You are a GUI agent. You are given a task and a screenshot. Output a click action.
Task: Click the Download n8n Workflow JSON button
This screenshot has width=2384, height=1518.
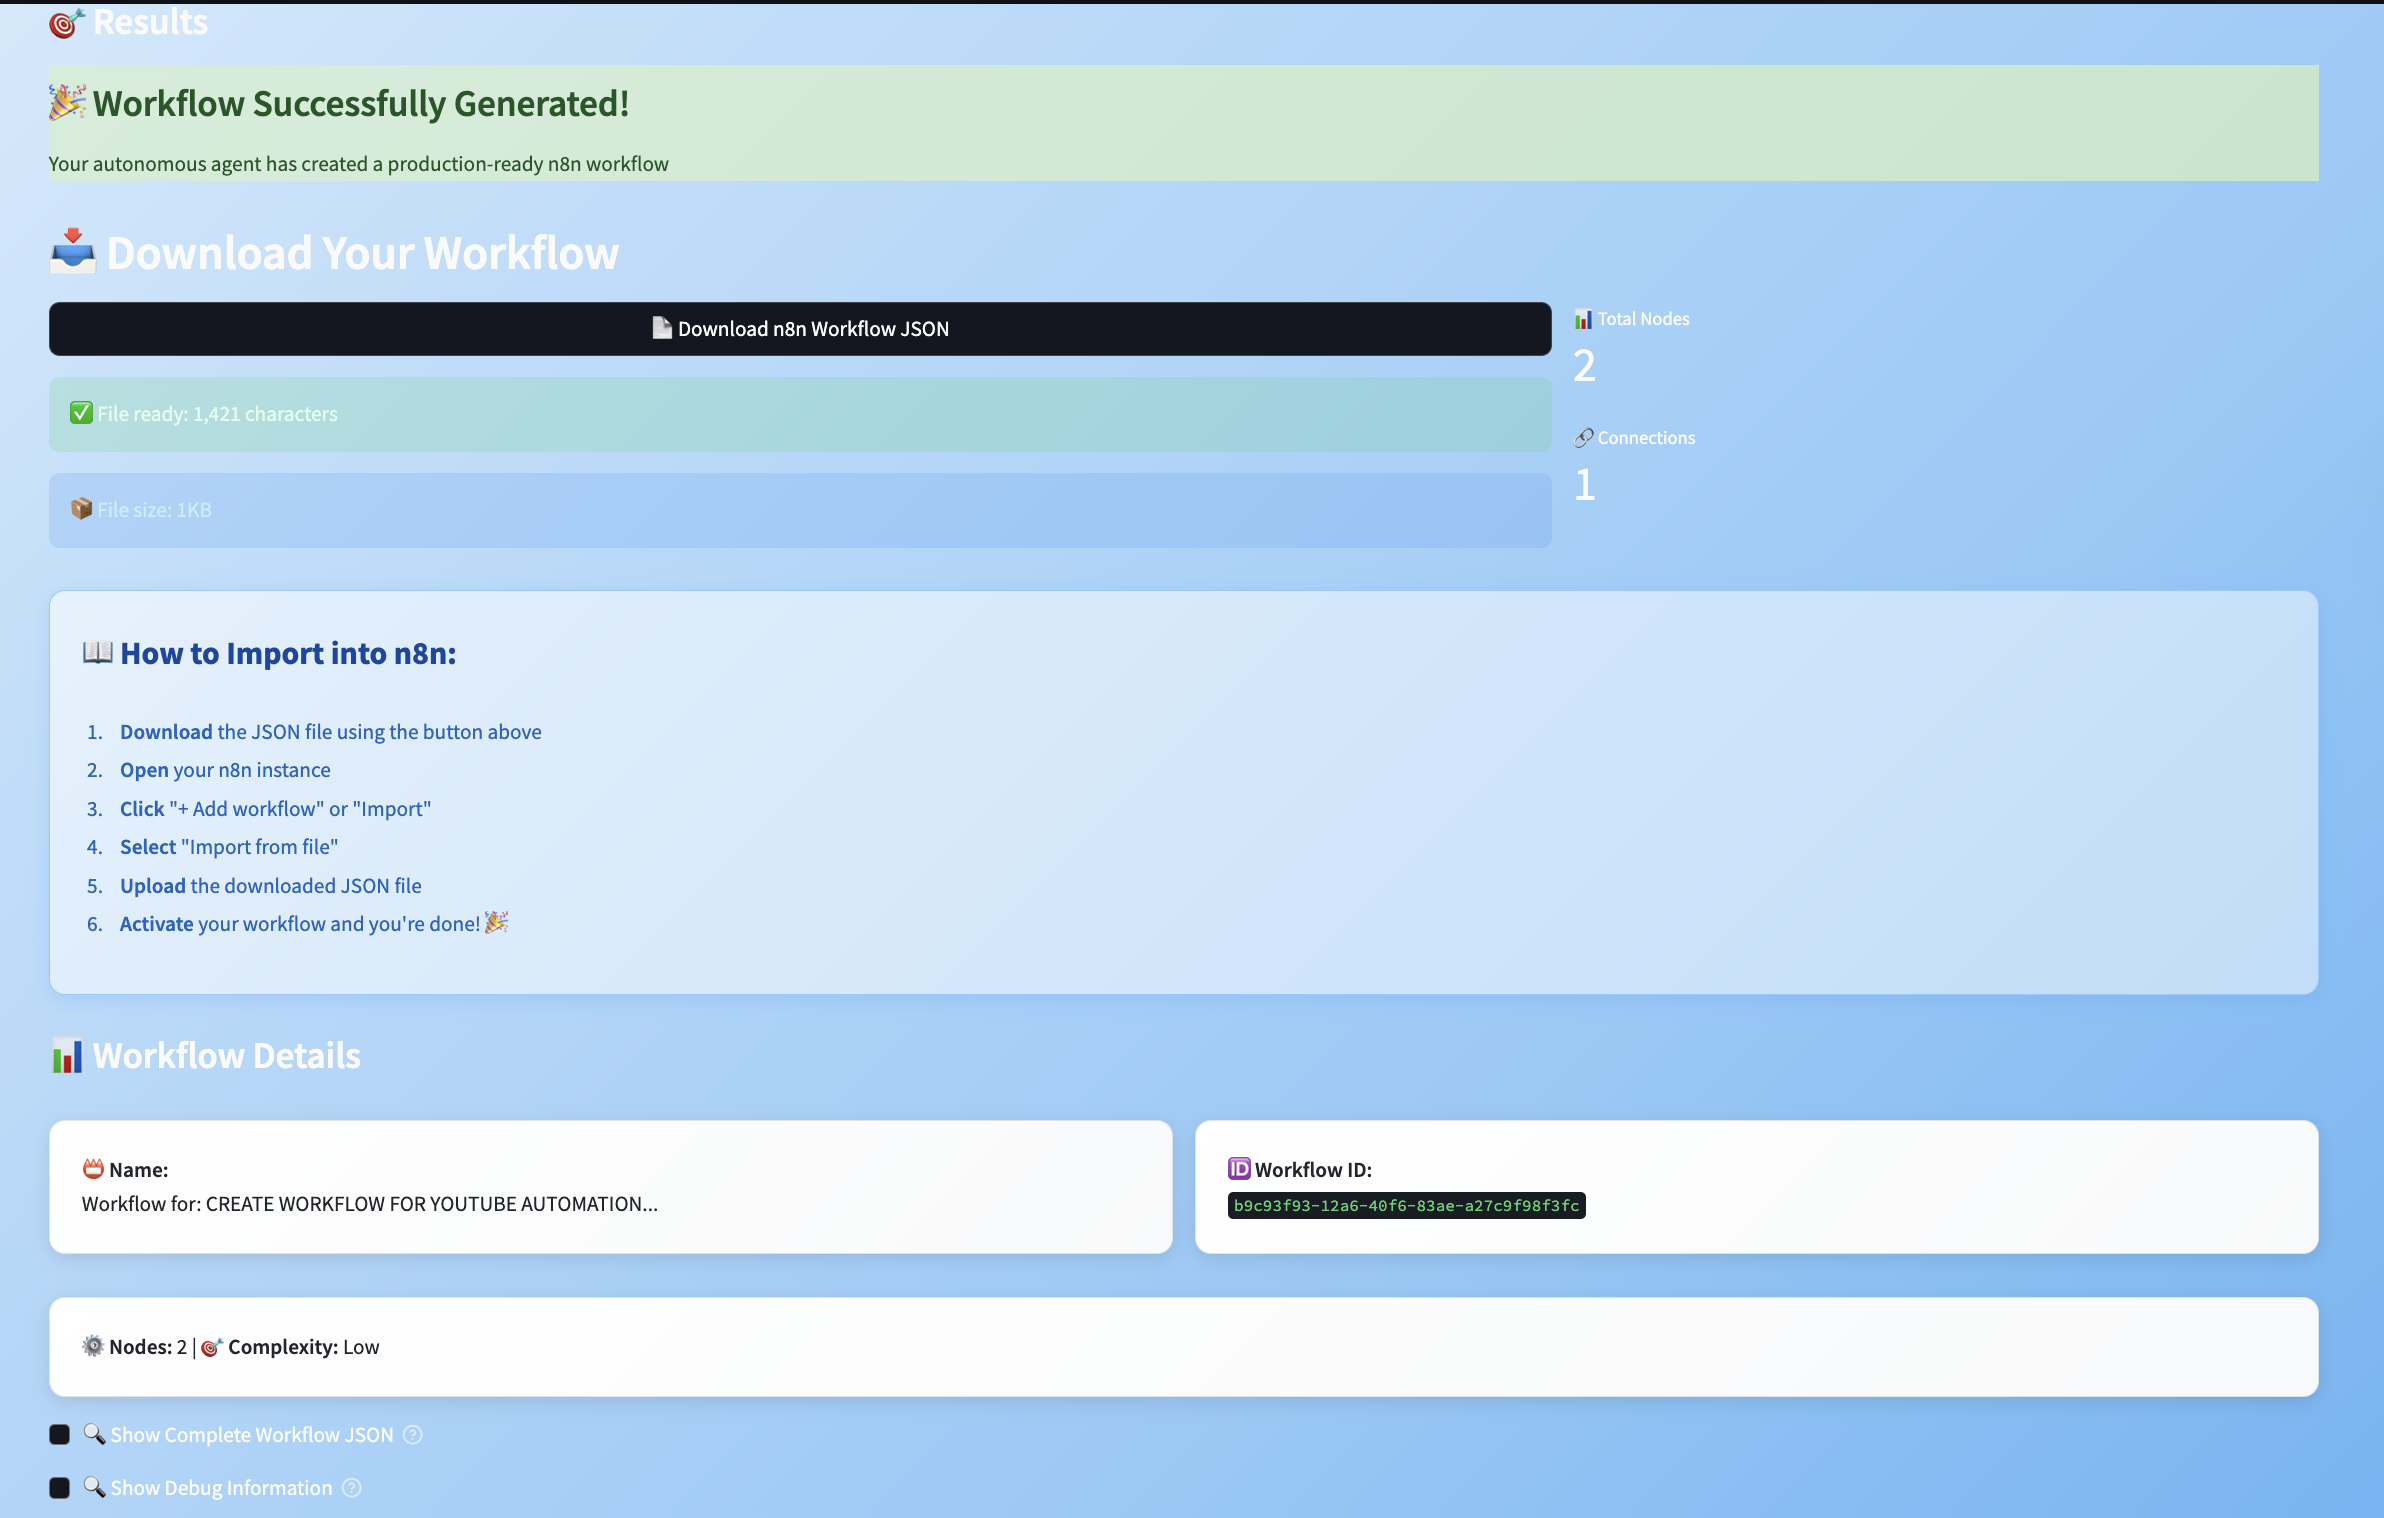tap(800, 329)
